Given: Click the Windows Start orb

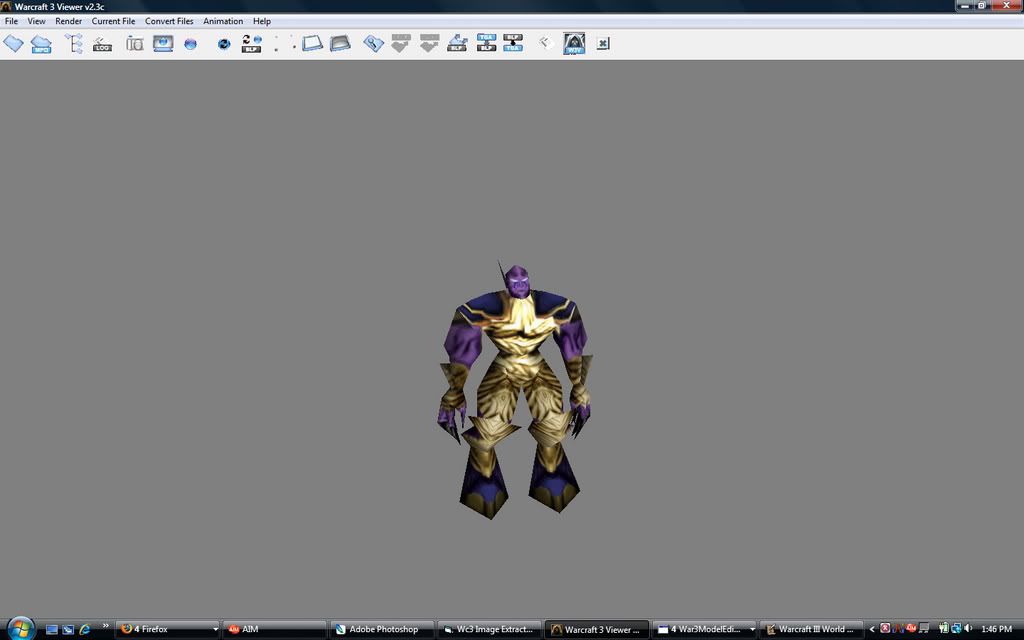Looking at the screenshot, I should tap(20, 628).
